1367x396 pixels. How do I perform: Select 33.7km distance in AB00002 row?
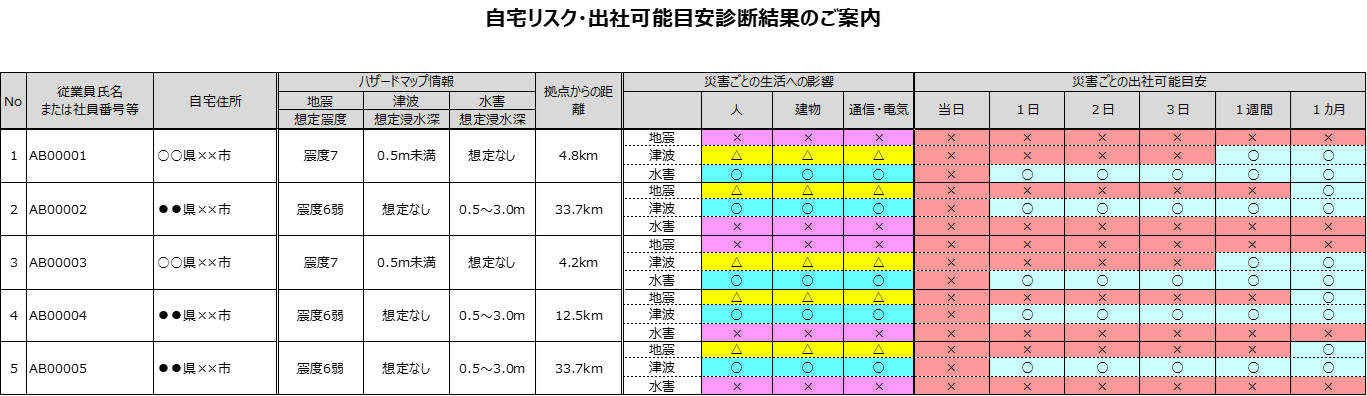coord(578,209)
